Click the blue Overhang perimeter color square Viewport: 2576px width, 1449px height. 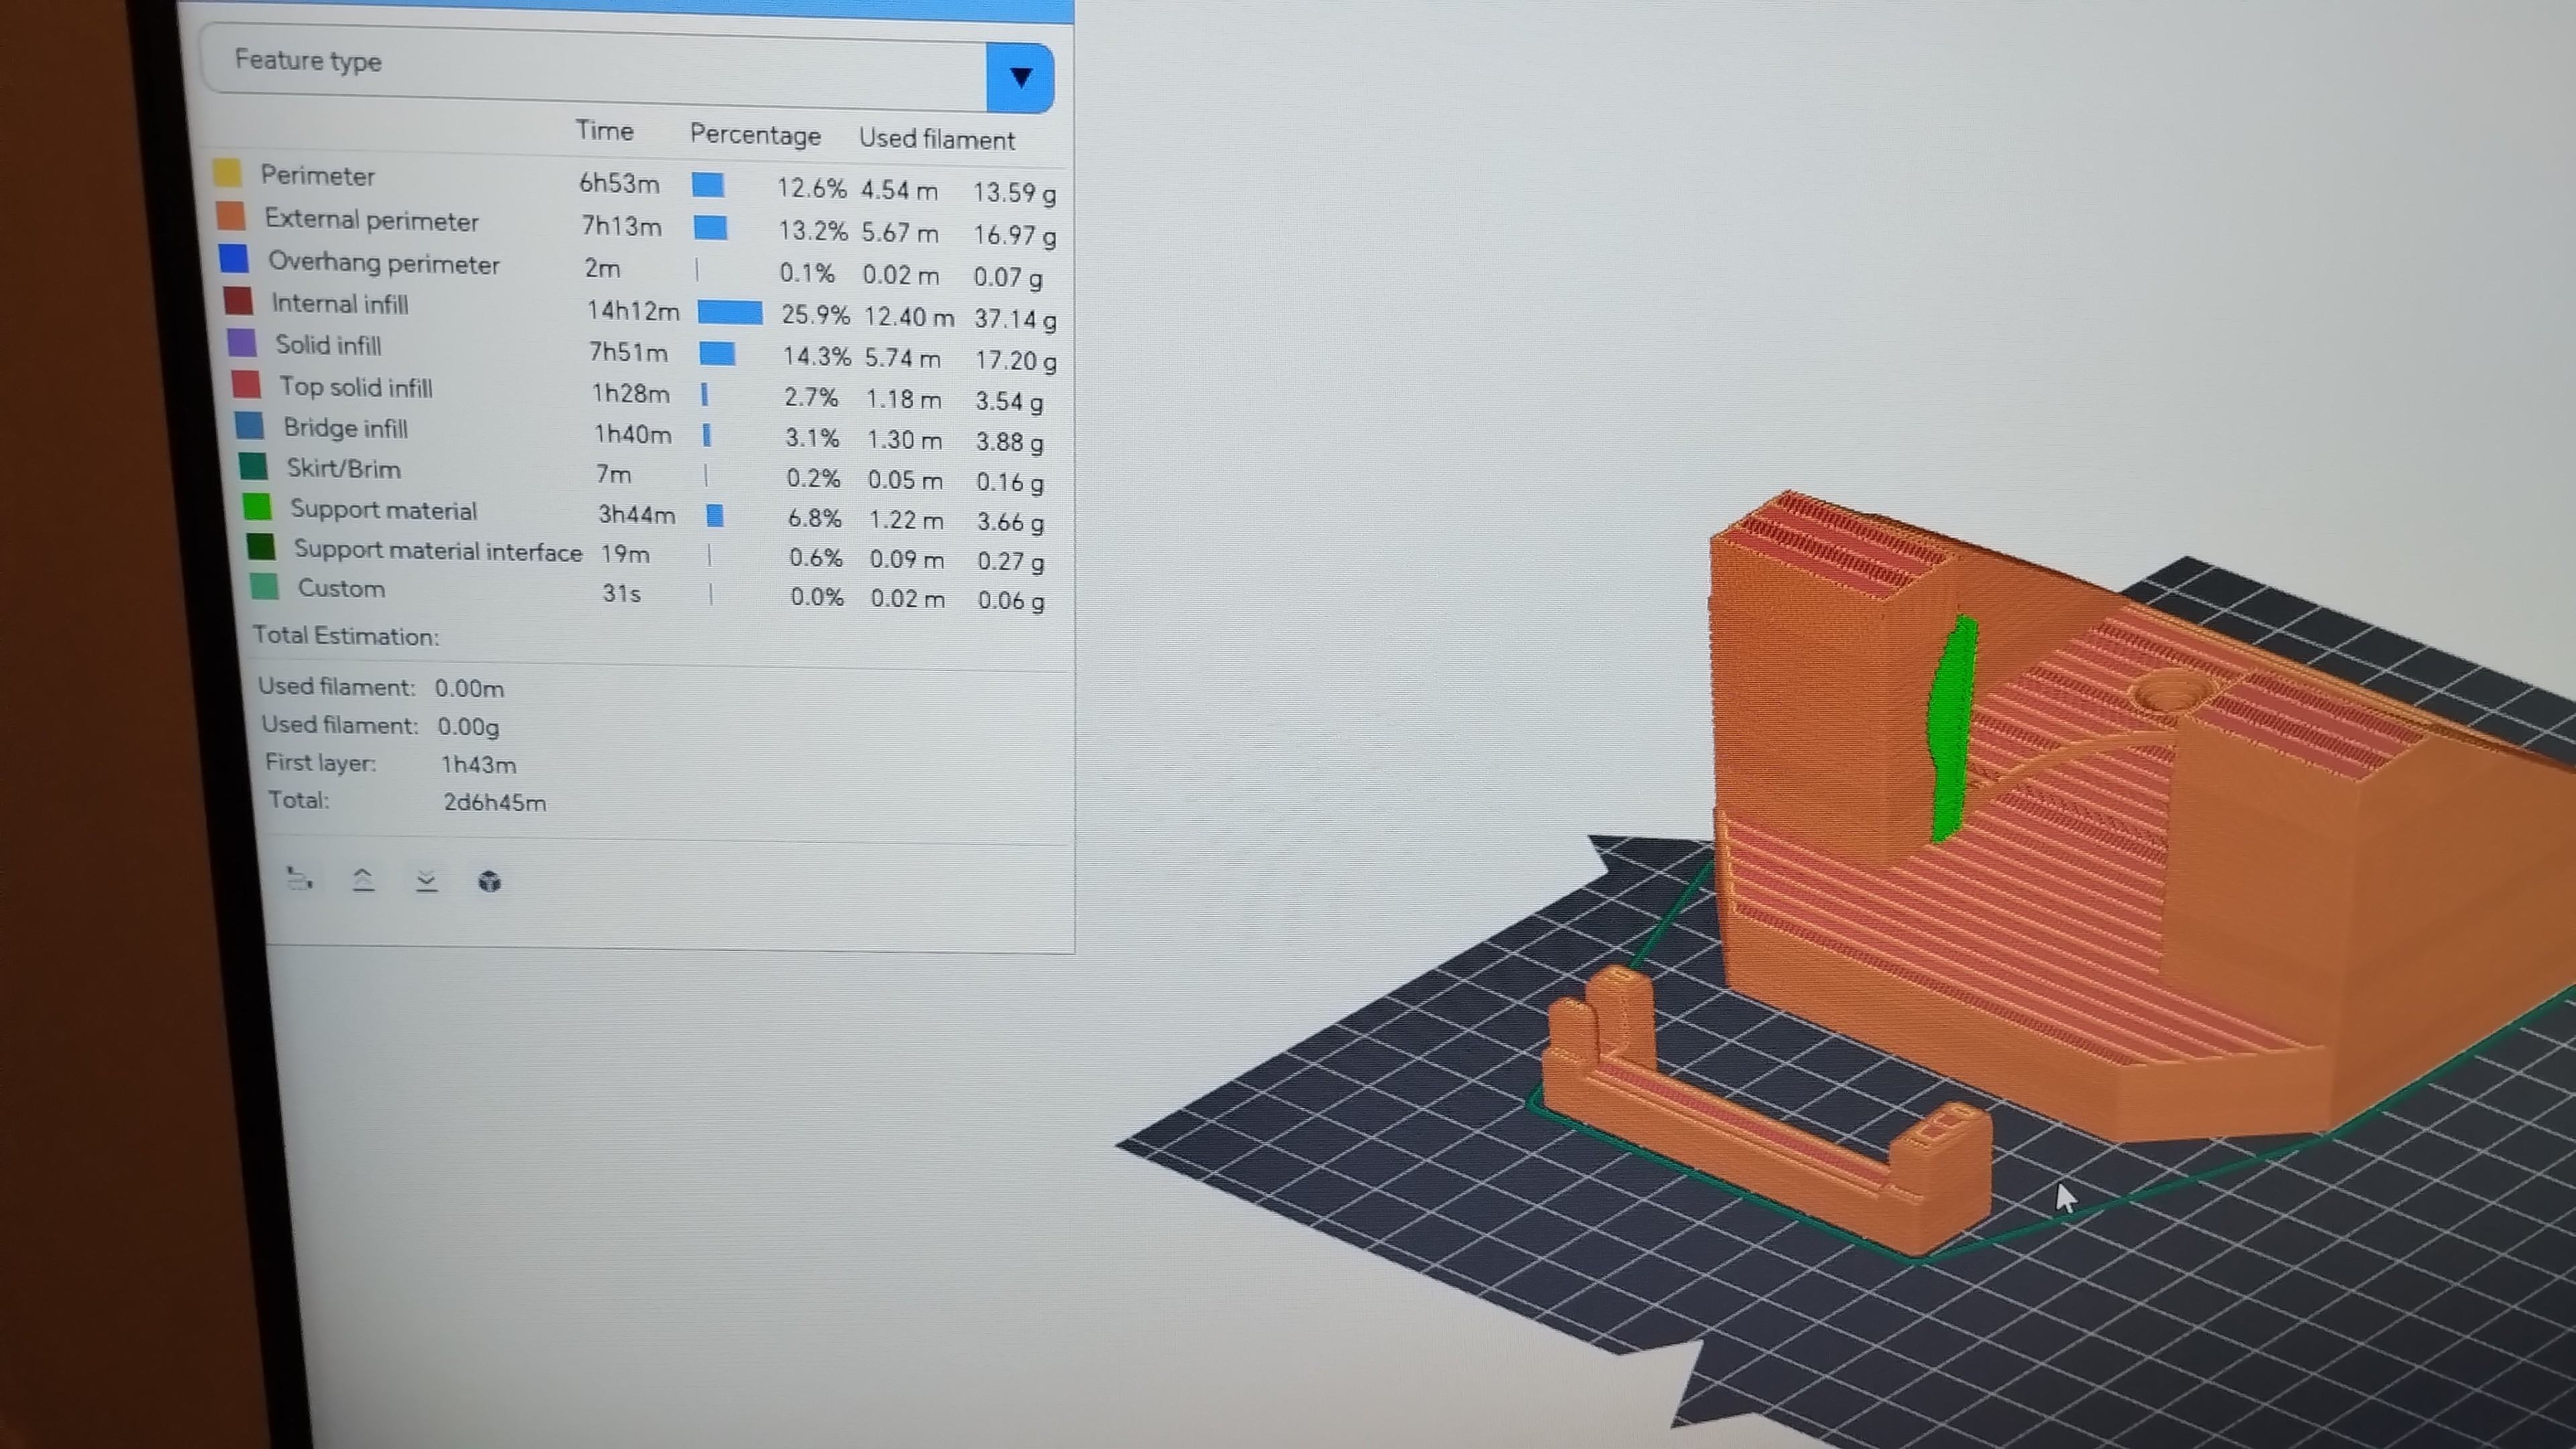click(x=234, y=259)
